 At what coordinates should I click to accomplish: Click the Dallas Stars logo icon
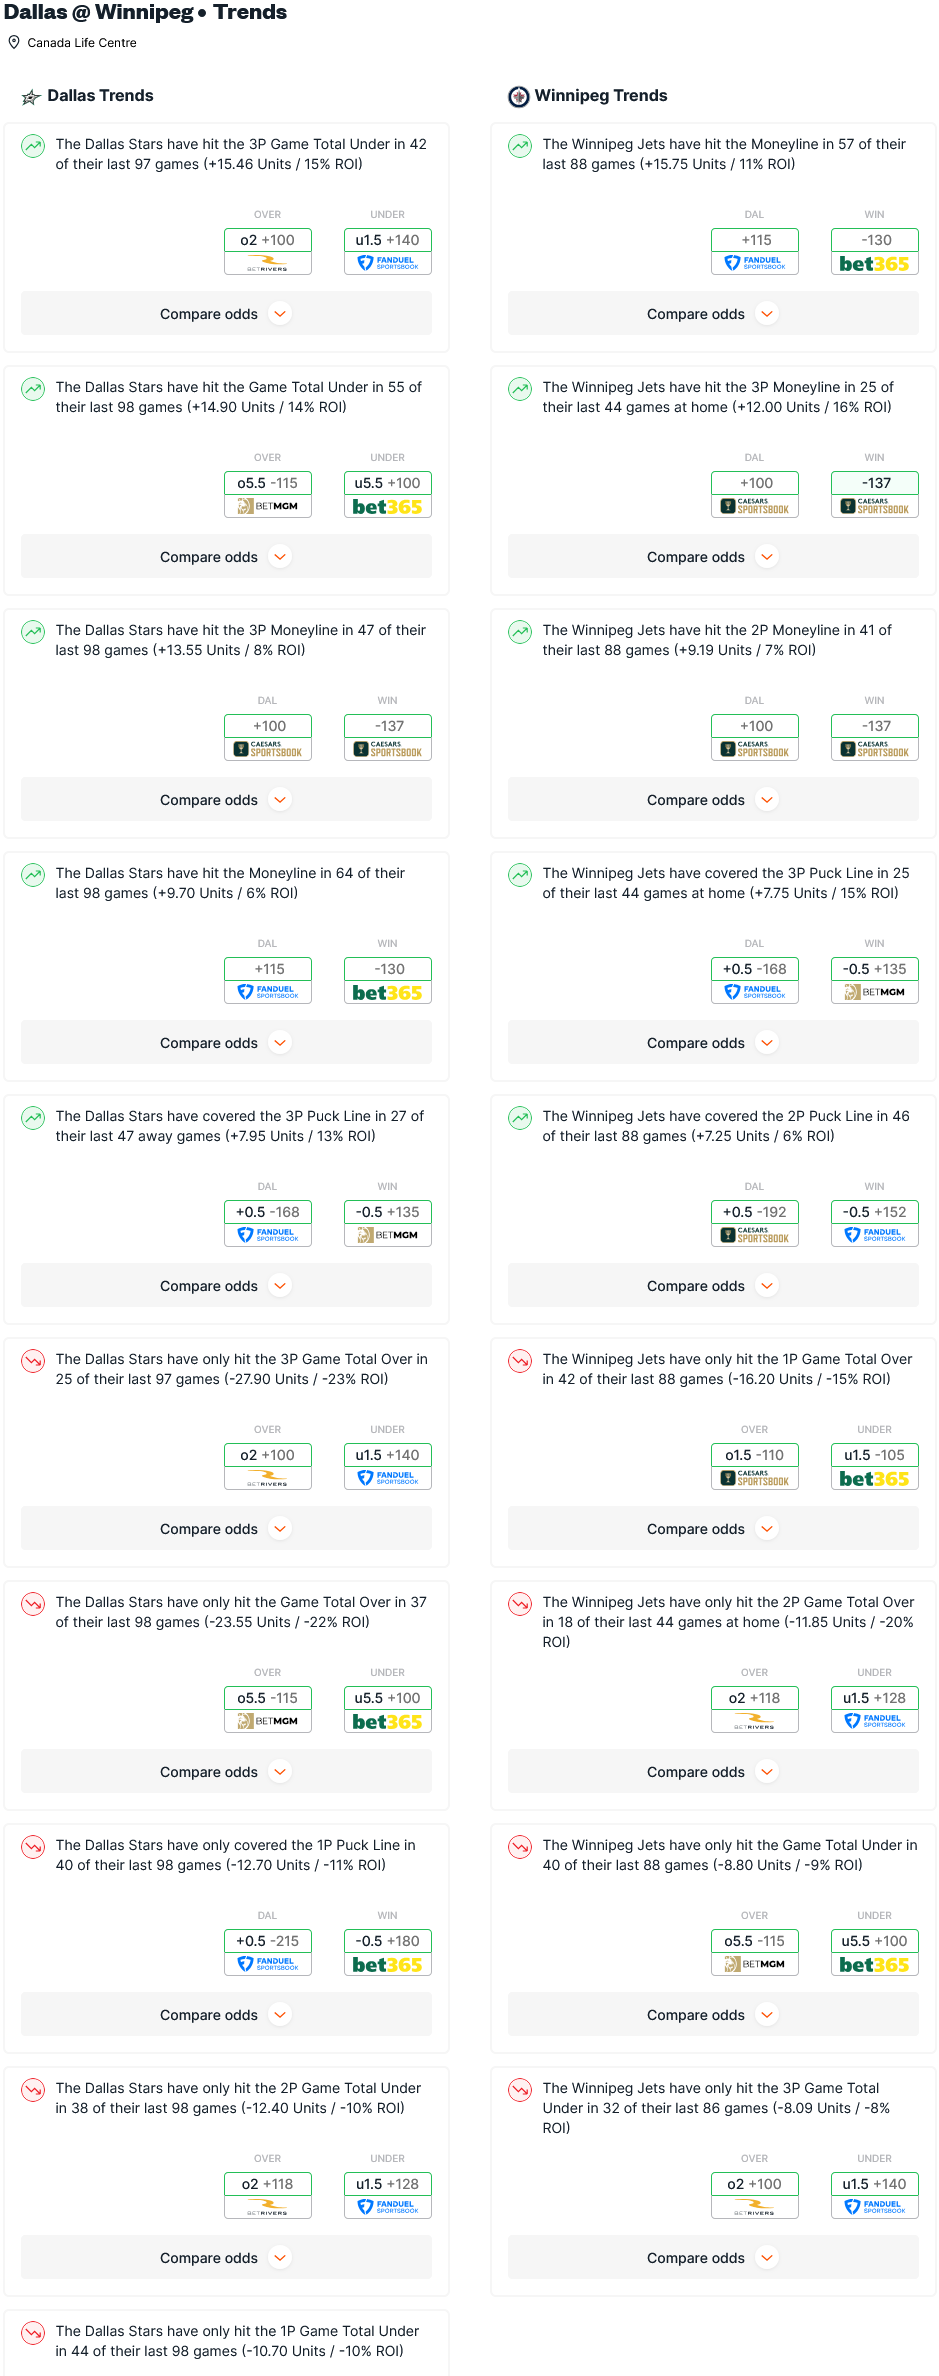coord(31,97)
